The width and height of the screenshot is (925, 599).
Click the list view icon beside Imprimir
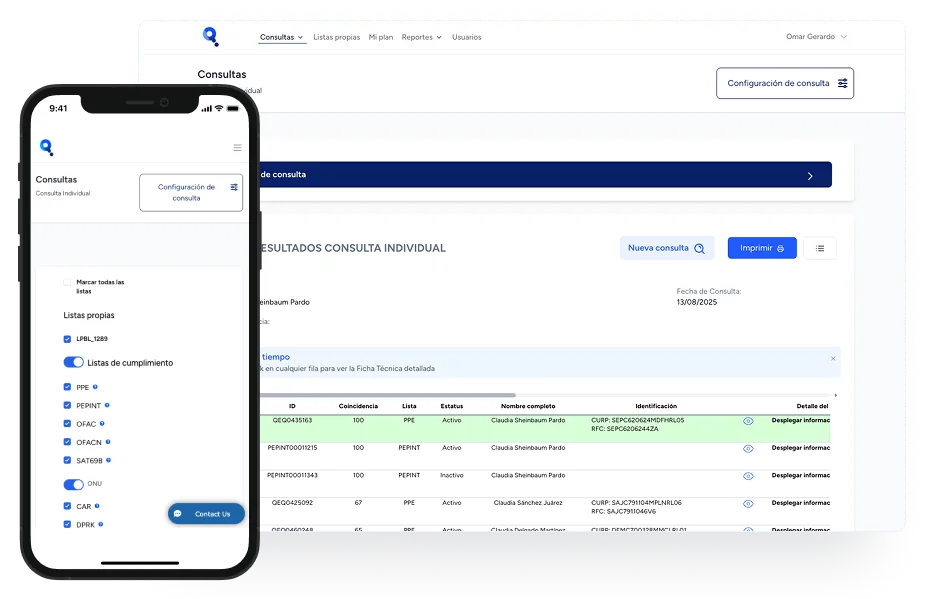pos(819,248)
